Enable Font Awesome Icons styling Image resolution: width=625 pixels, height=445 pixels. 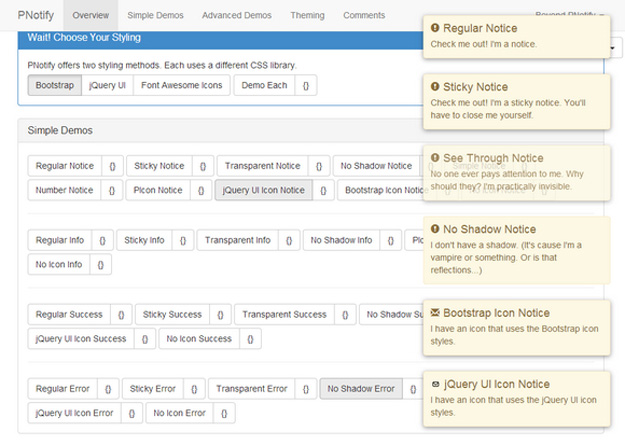pyautogui.click(x=182, y=86)
